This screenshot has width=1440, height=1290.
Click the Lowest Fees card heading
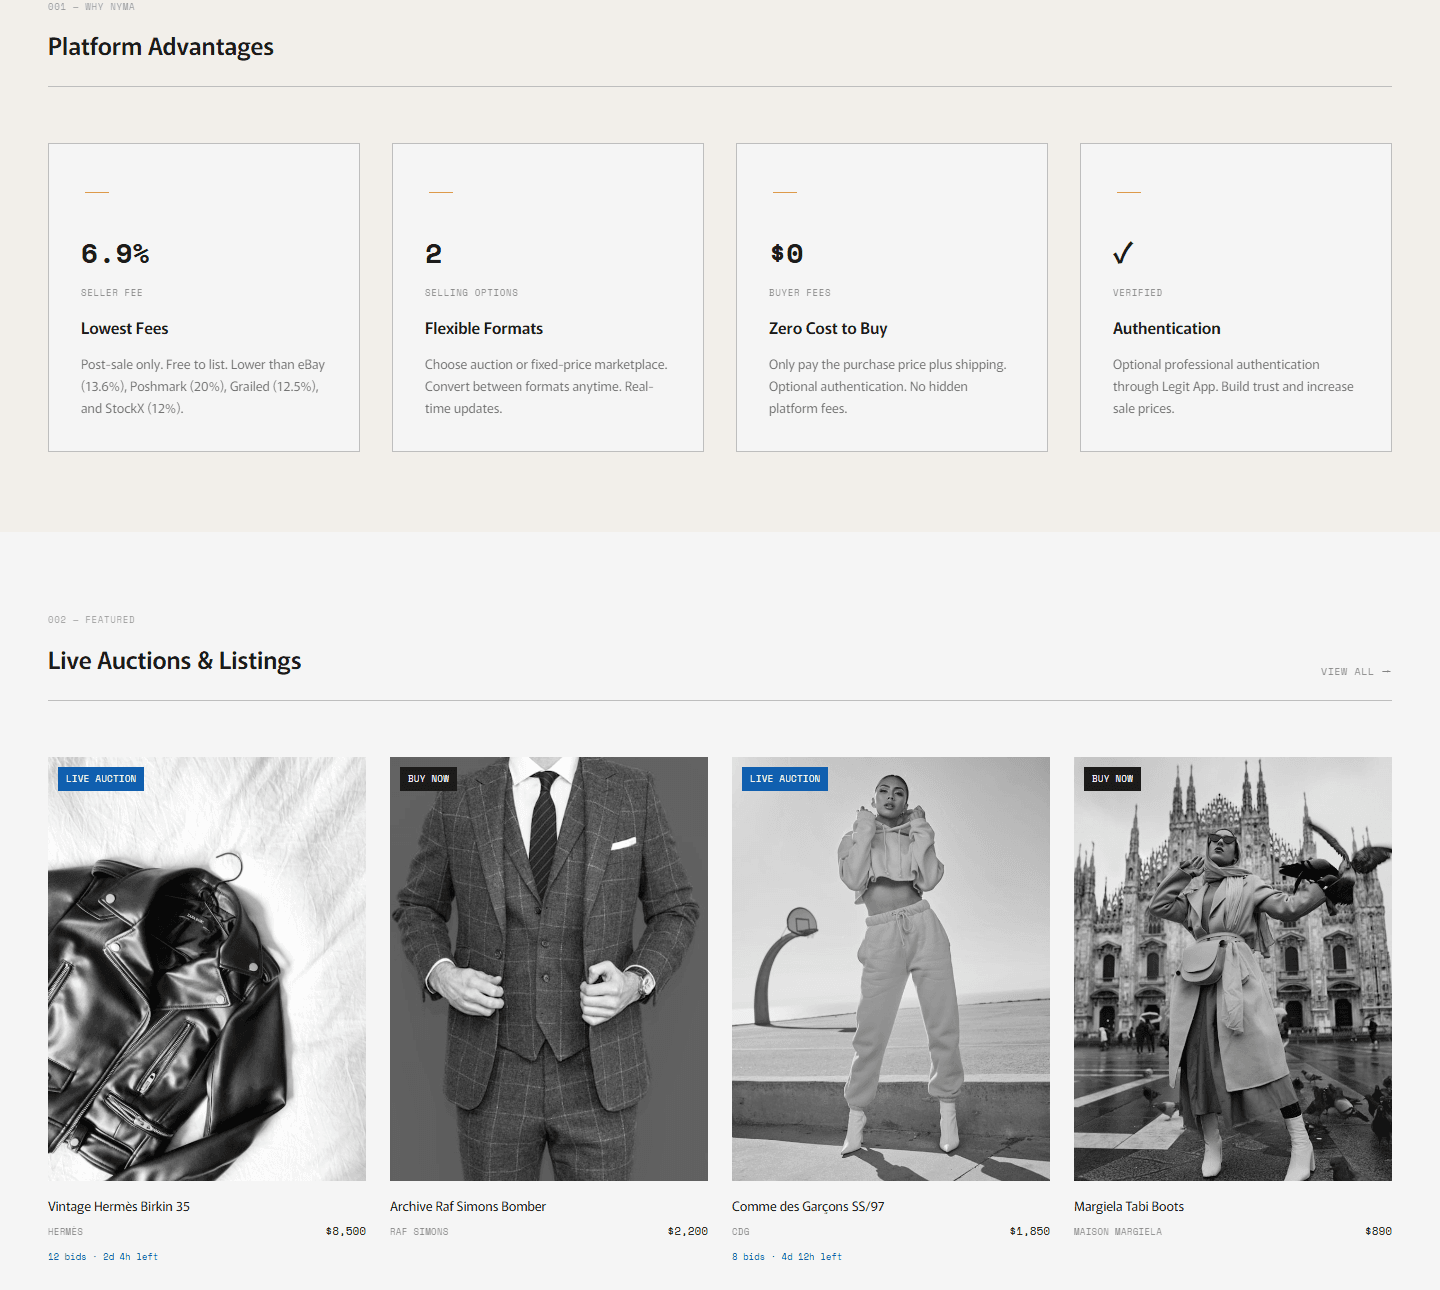coord(125,329)
